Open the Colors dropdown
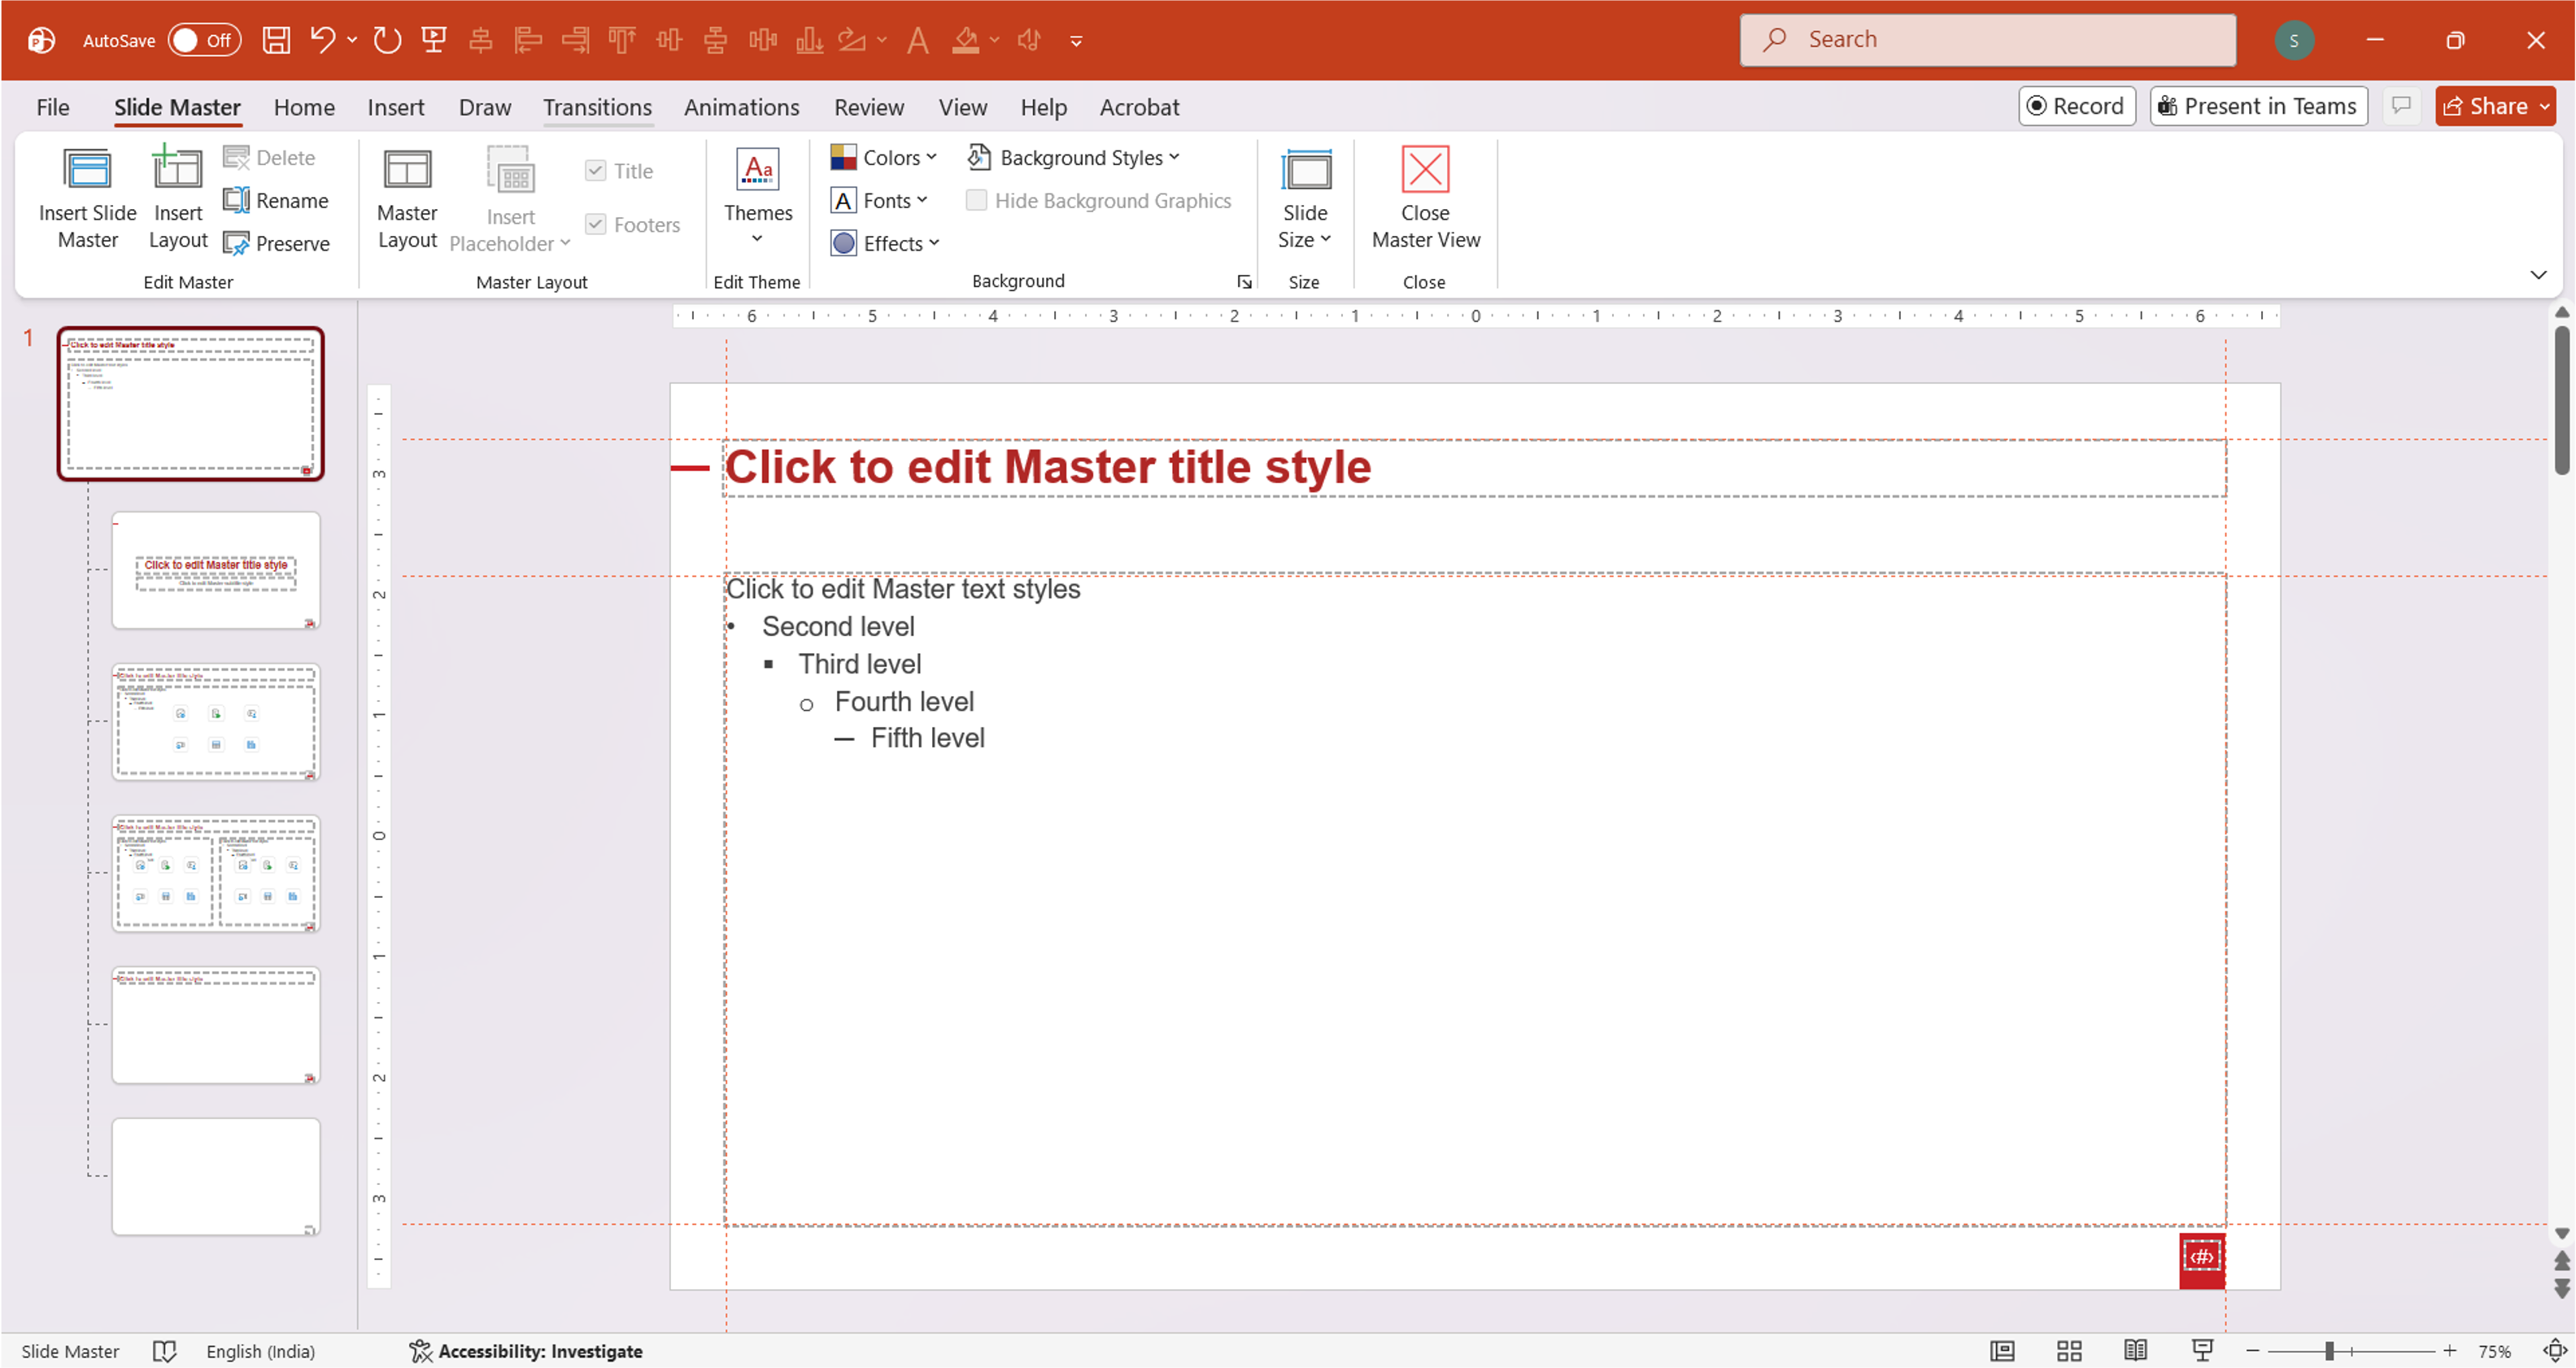Image resolution: width=2576 pixels, height=1368 pixels. 884,157
